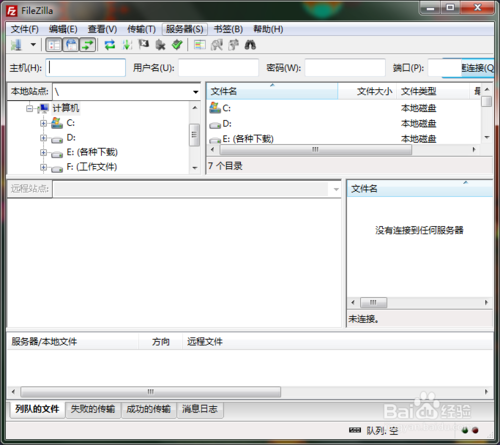This screenshot has height=445, width=500.
Task: Focus the 端口(P) port field
Action: [x=445, y=68]
